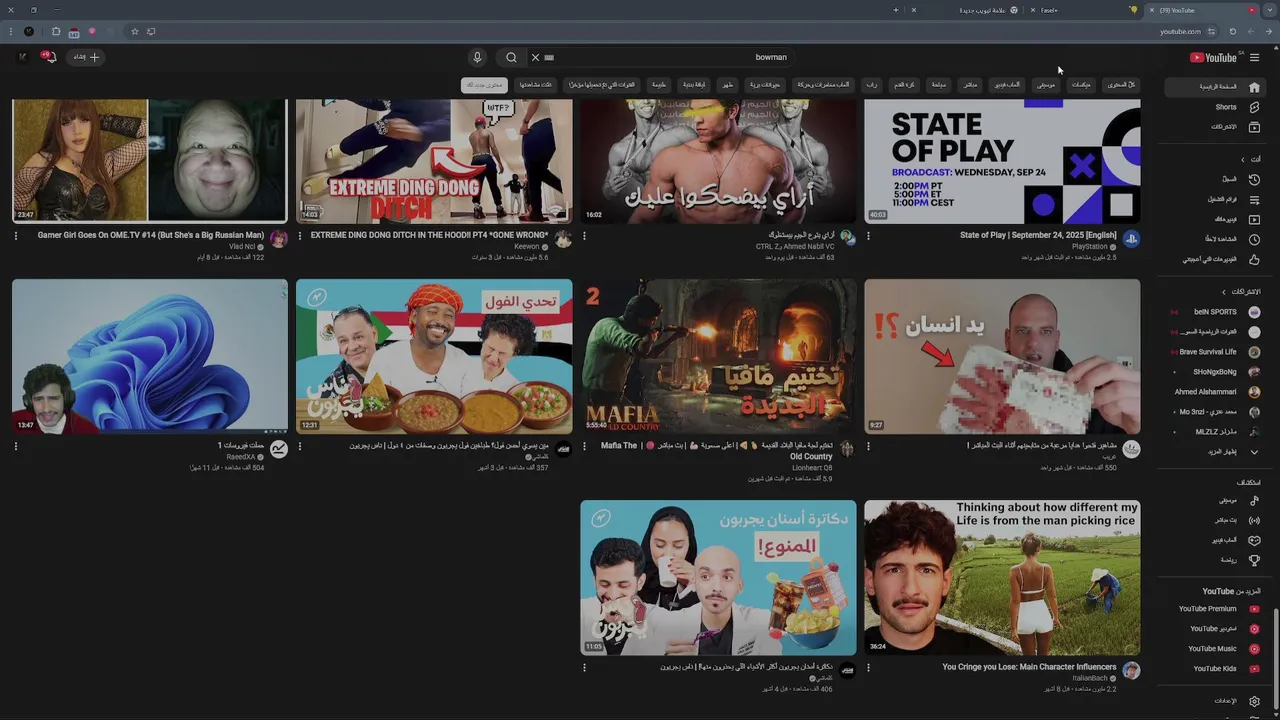Play State of Play thumbnail video
The width and height of the screenshot is (1280, 720).
tap(1002, 160)
